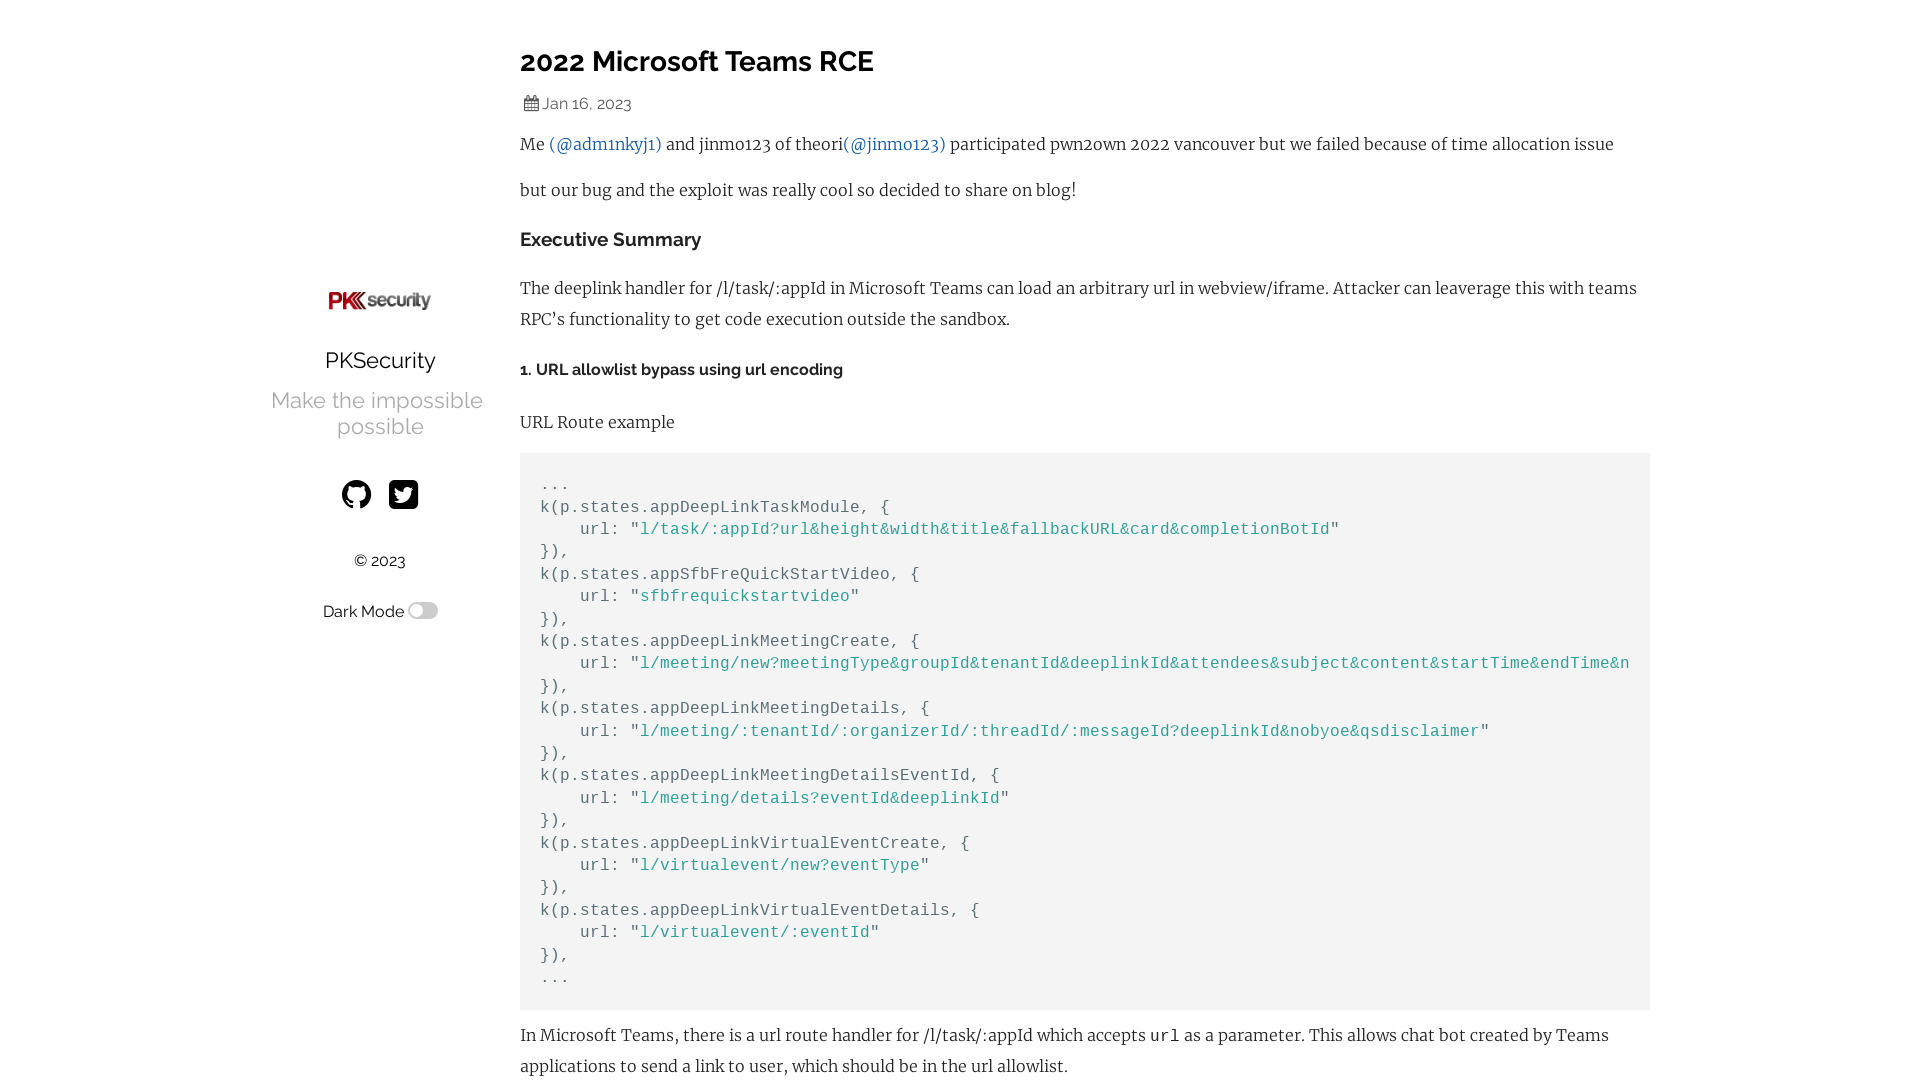Click the PKSecurity GitHub icon
Image resolution: width=1920 pixels, height=1080 pixels.
pyautogui.click(x=356, y=493)
